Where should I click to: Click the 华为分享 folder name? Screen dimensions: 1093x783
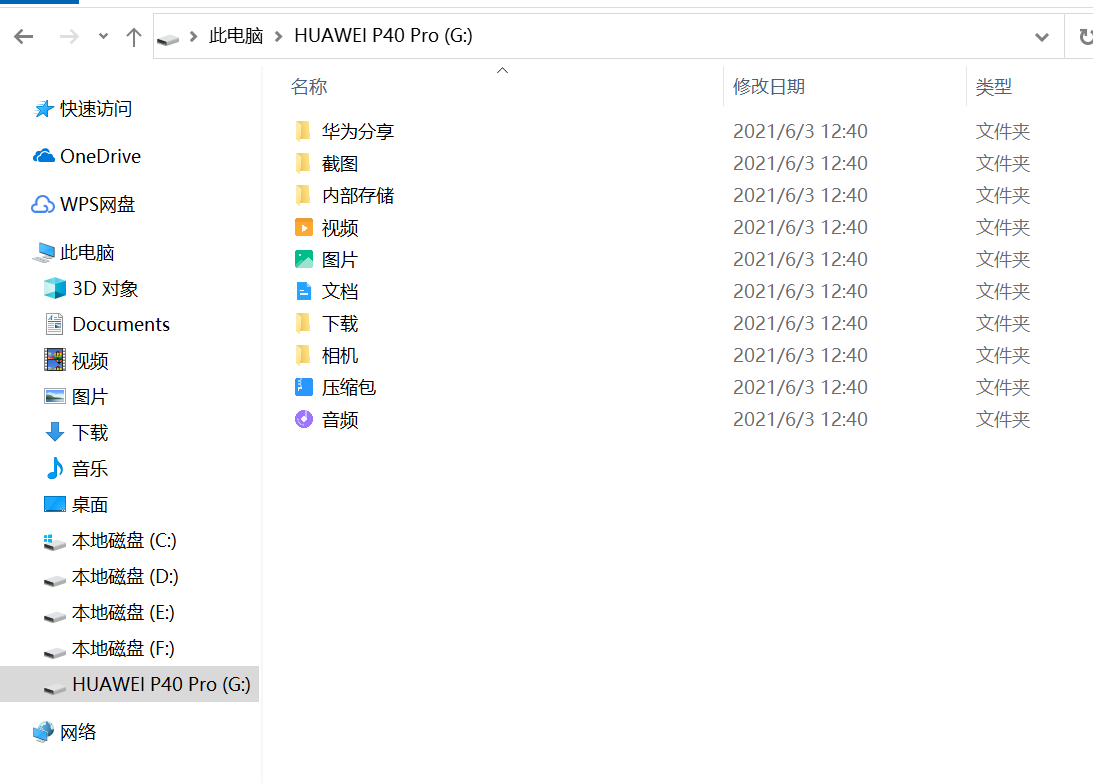(358, 131)
